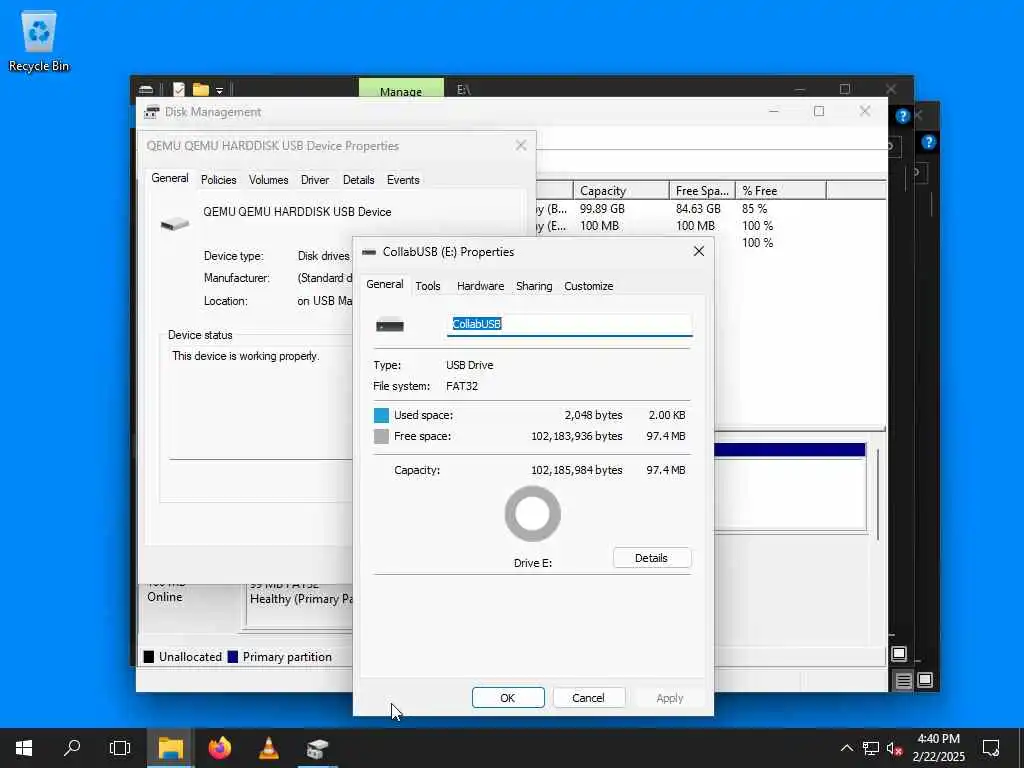
Task: Open the Volumes tab in QEMU Device Properties
Action: (x=268, y=180)
